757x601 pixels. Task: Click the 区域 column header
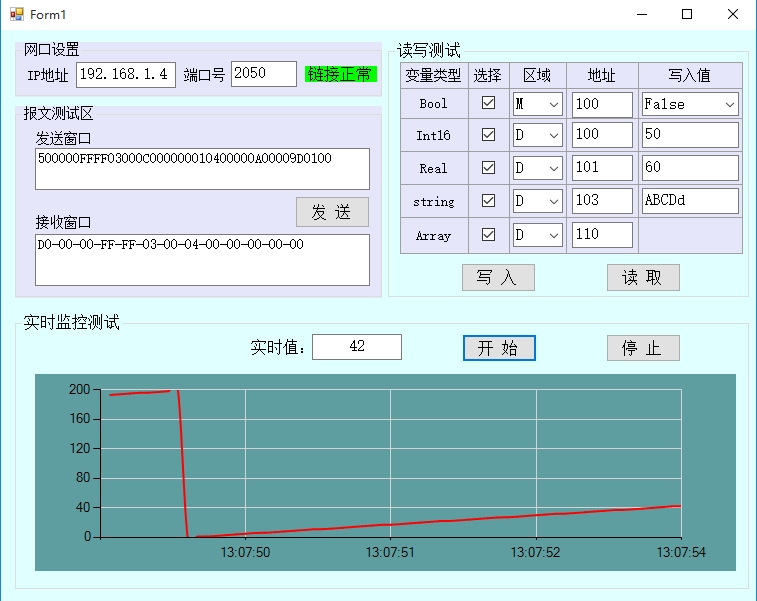pyautogui.click(x=538, y=75)
